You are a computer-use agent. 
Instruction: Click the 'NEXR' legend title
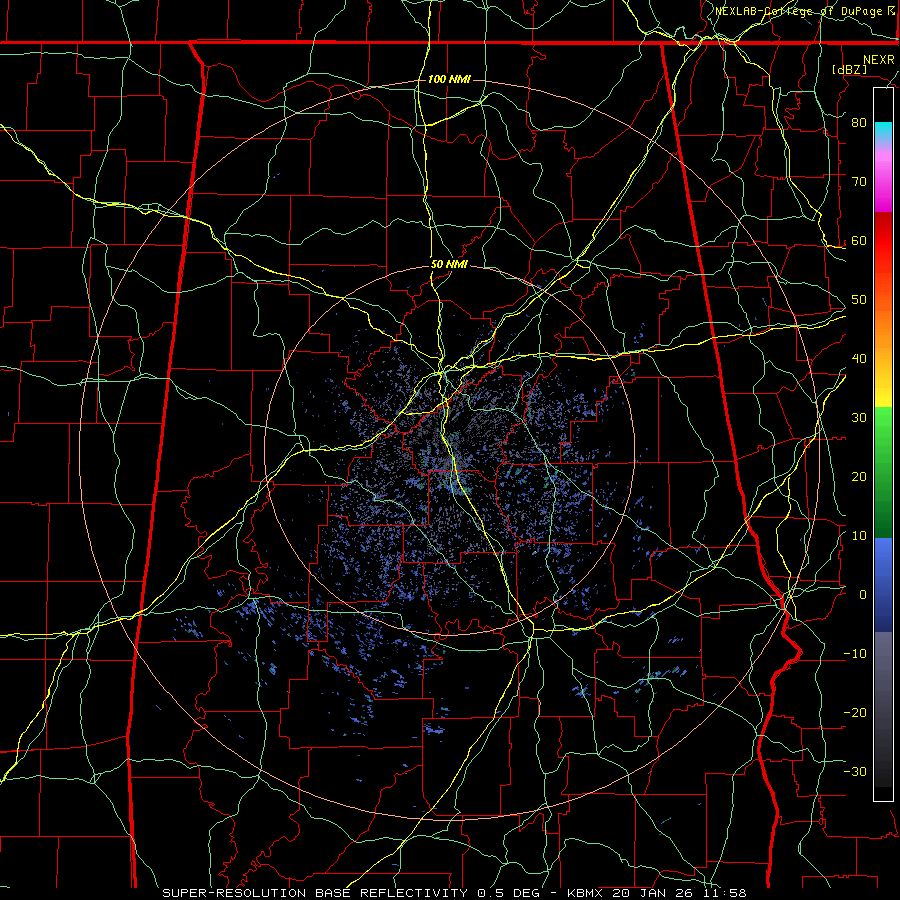pyautogui.click(x=878, y=60)
